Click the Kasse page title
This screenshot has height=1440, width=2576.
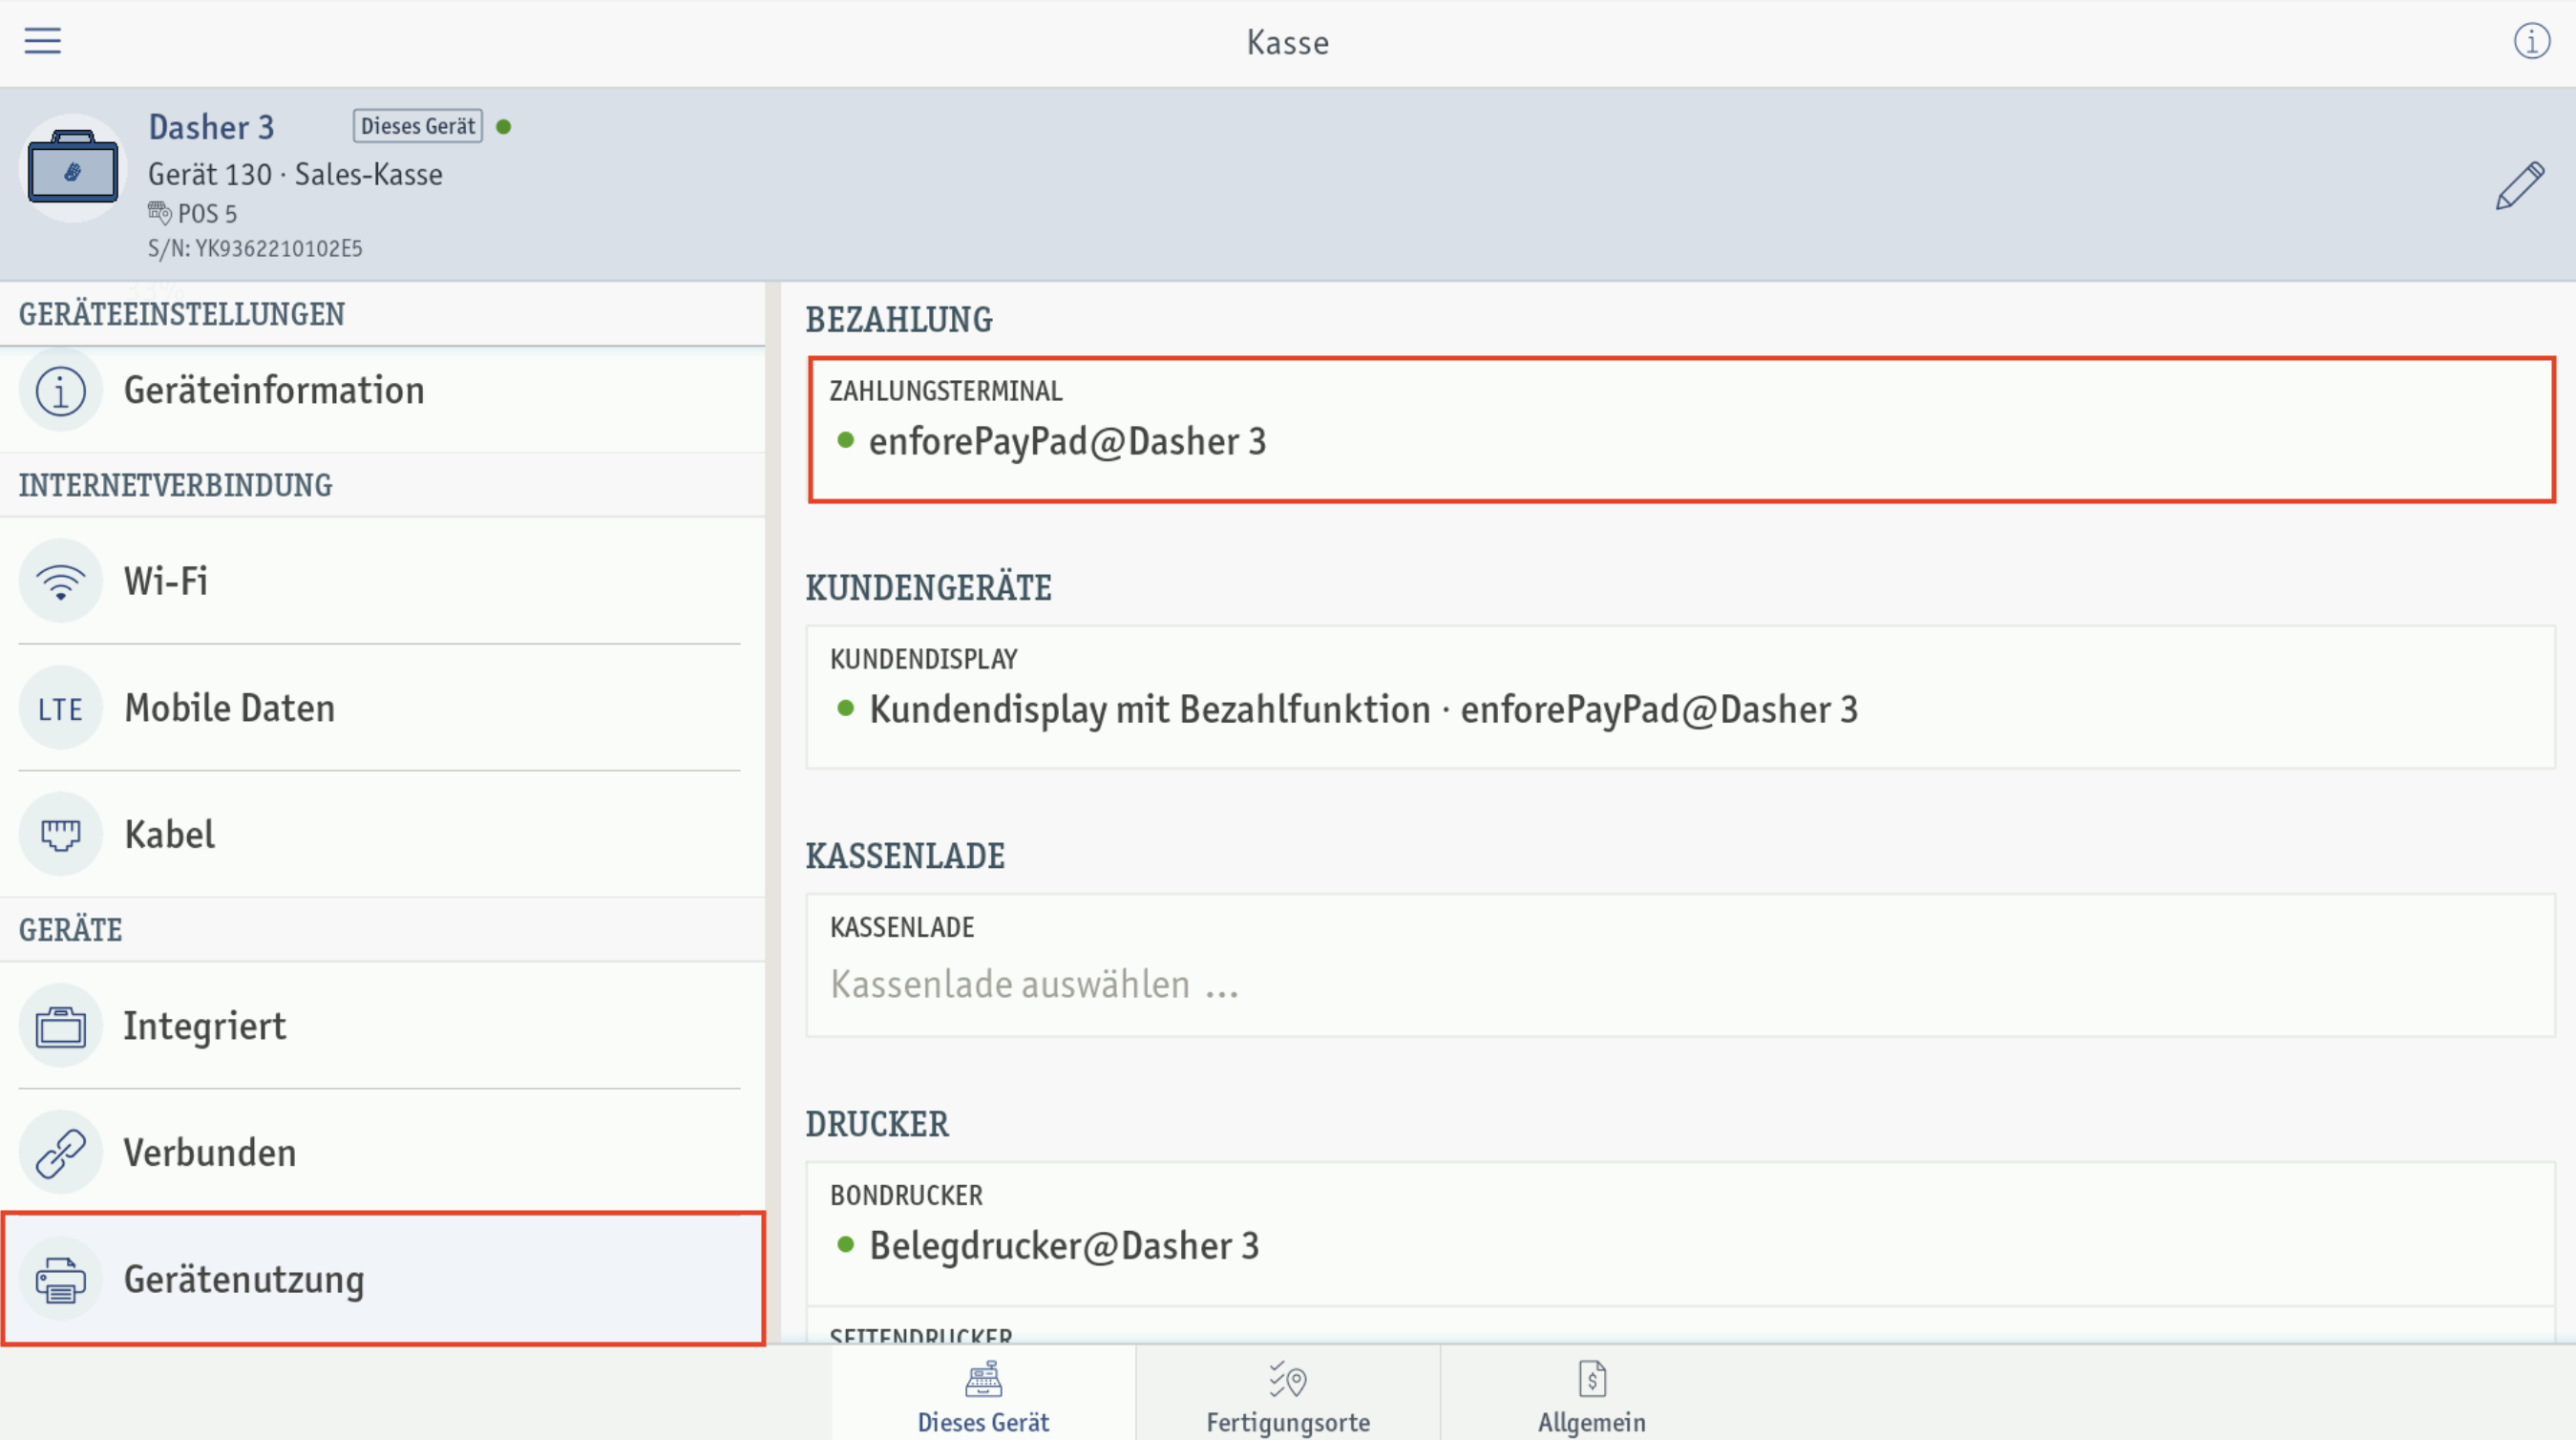pos(1288,43)
